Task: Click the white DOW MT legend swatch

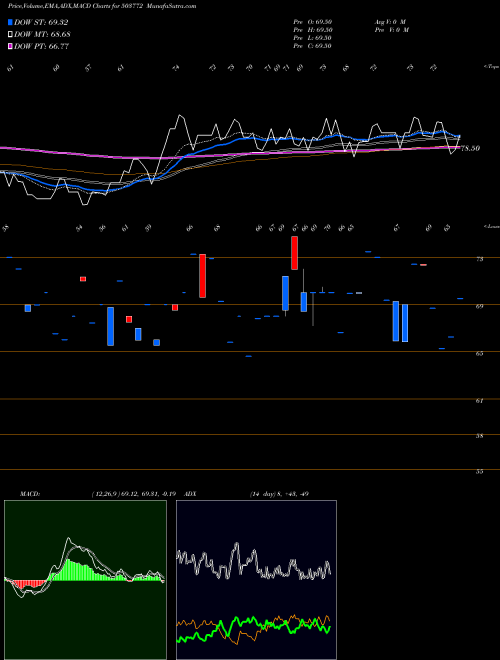Action: [x=10, y=34]
